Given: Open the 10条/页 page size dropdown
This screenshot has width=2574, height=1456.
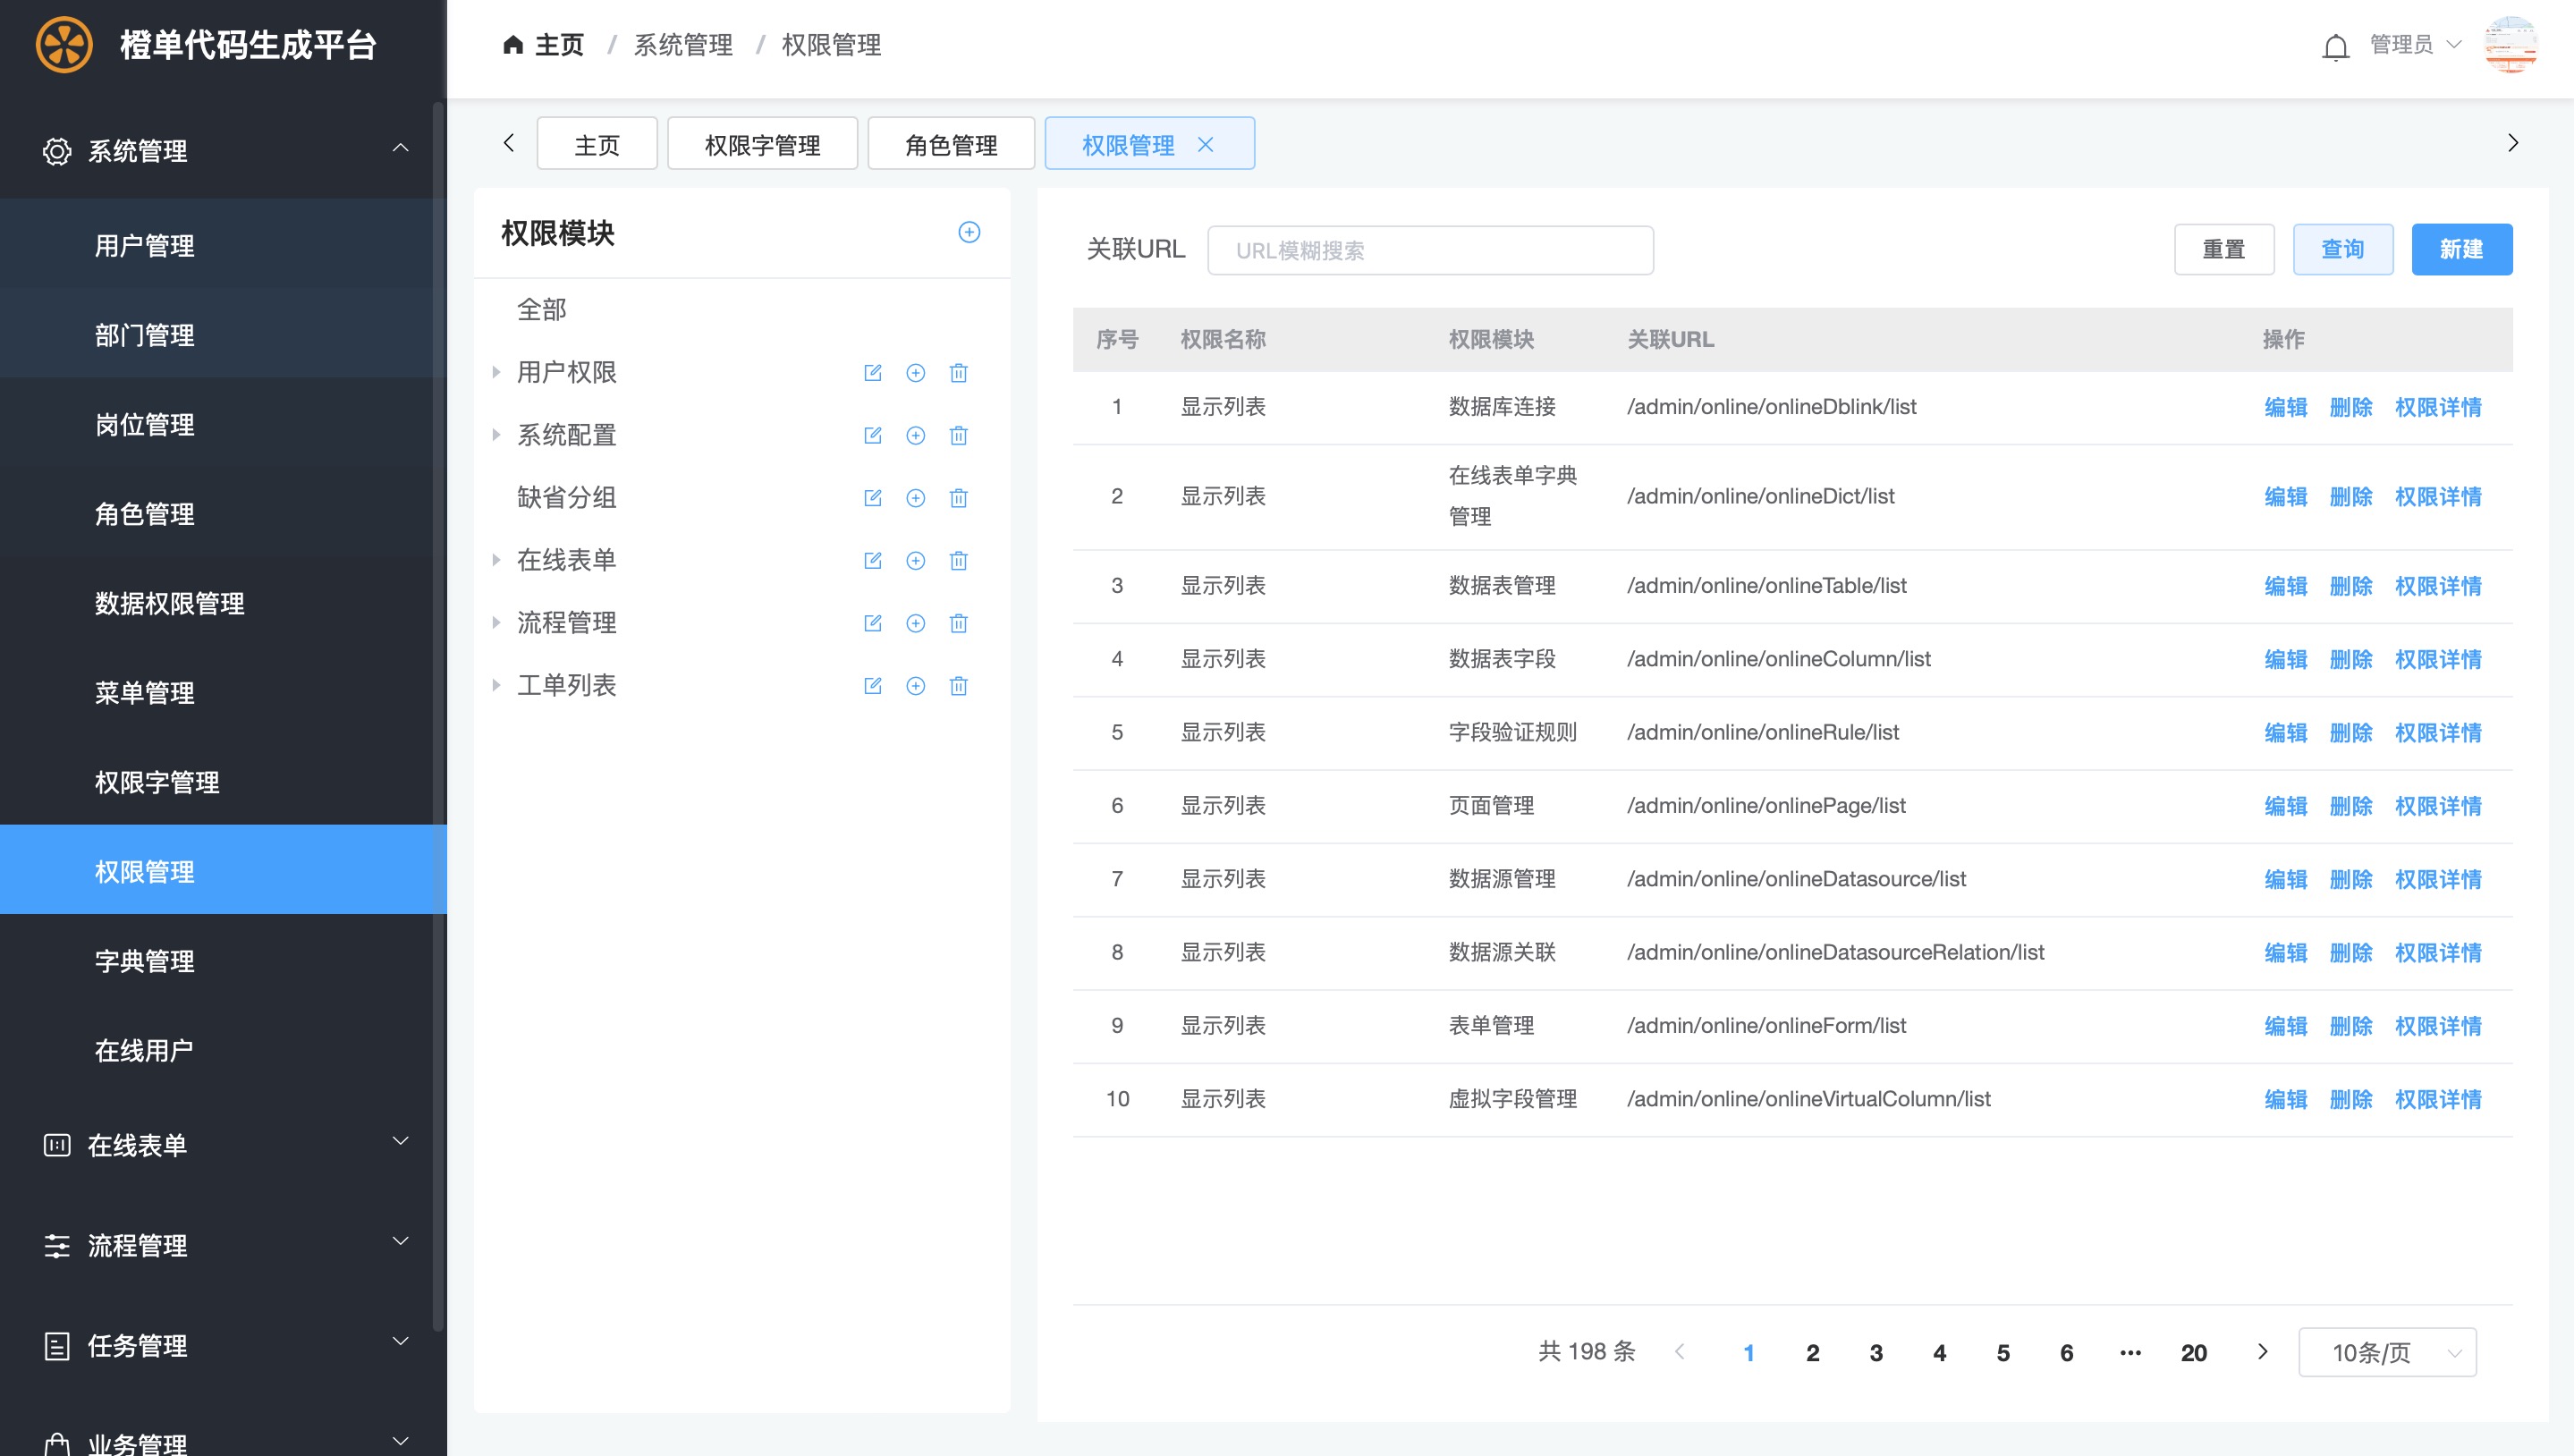Looking at the screenshot, I should pyautogui.click(x=2386, y=1352).
